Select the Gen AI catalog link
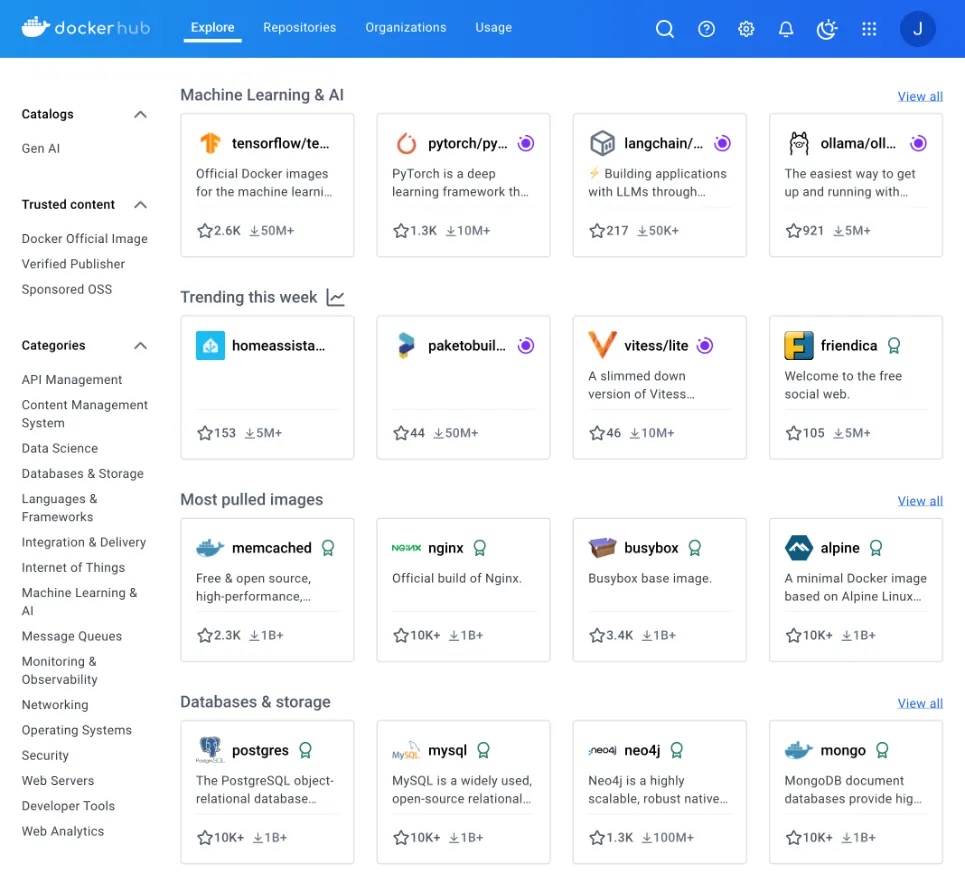Viewport: 965px width, 888px height. pos(40,148)
